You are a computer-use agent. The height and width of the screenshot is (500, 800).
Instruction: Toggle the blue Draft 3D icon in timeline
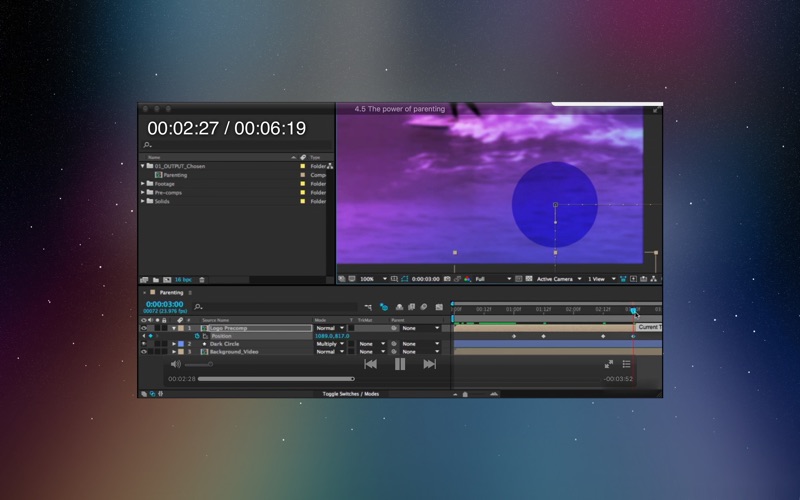[384, 307]
